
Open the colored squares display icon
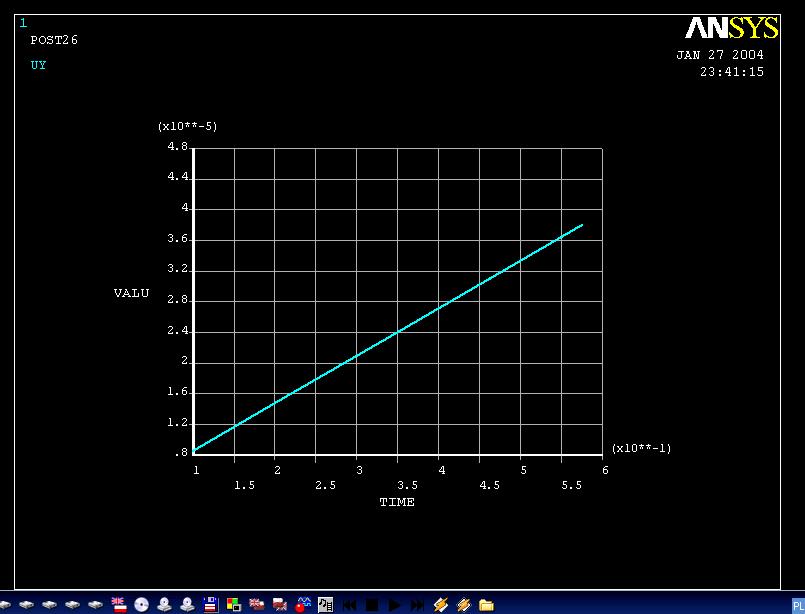[x=234, y=605]
